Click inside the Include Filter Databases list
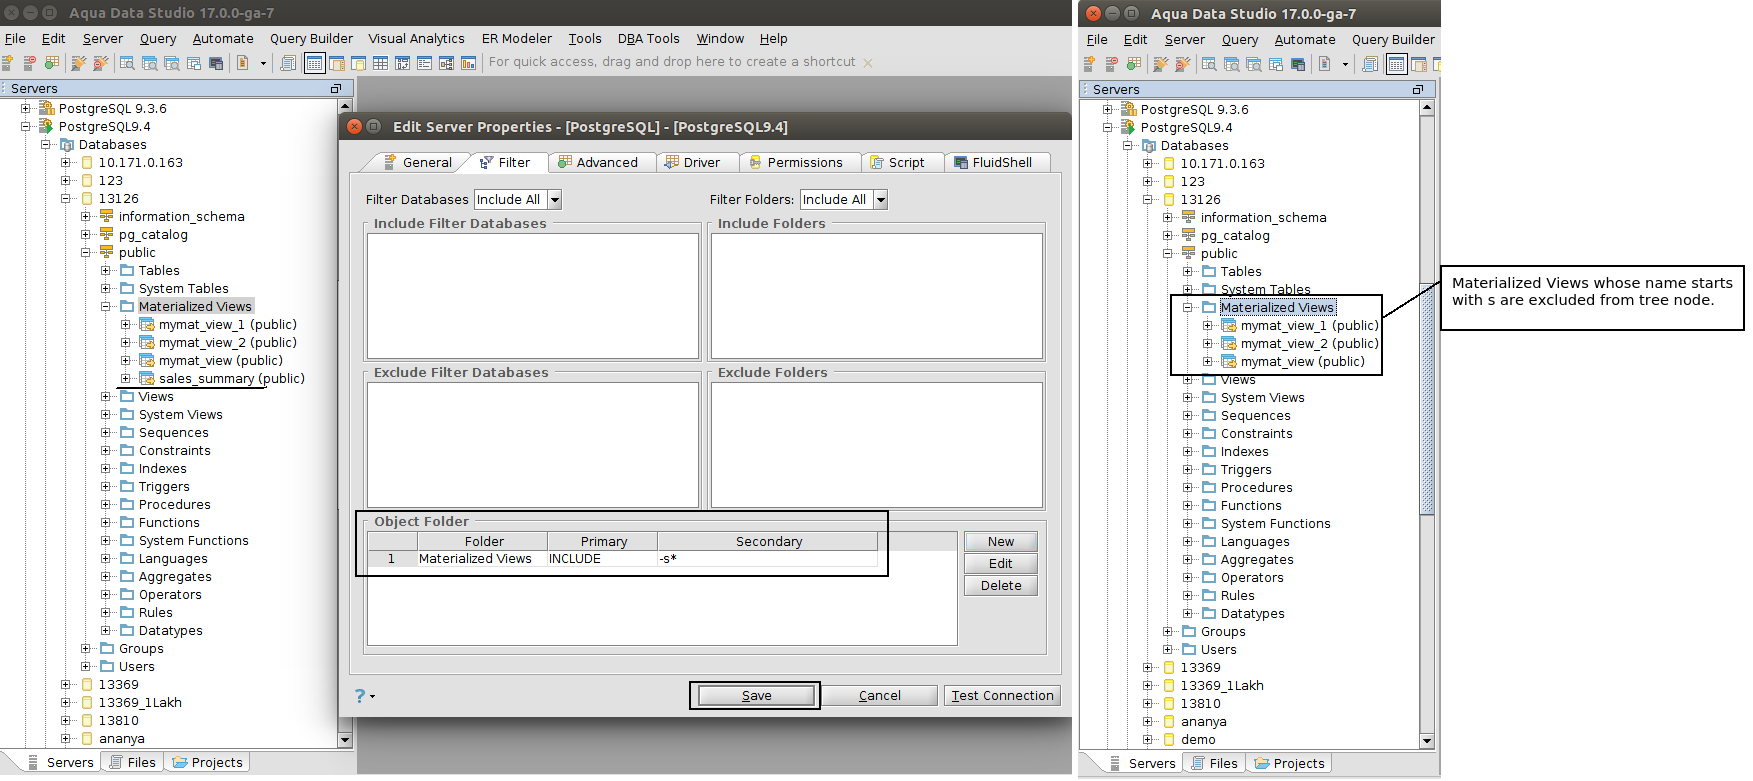This screenshot has width=1753, height=781. point(533,296)
